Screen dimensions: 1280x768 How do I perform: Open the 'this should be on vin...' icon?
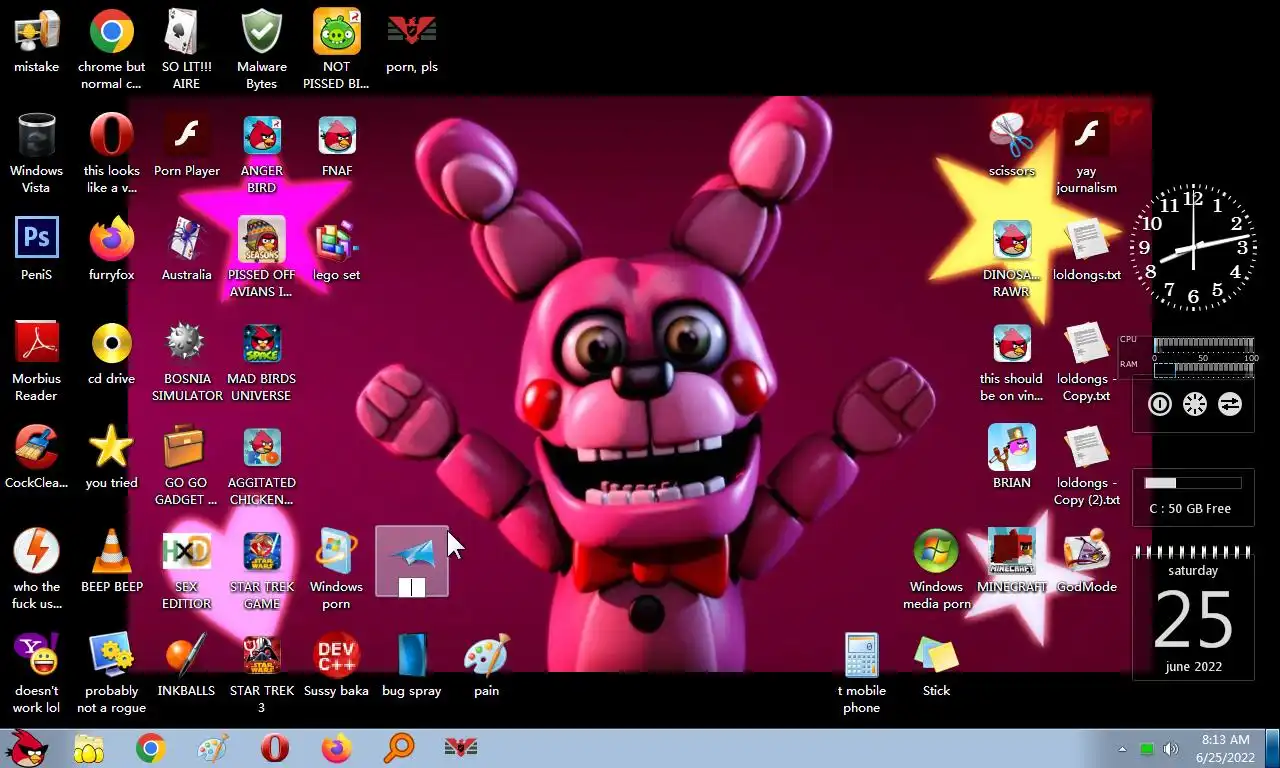tap(1012, 363)
